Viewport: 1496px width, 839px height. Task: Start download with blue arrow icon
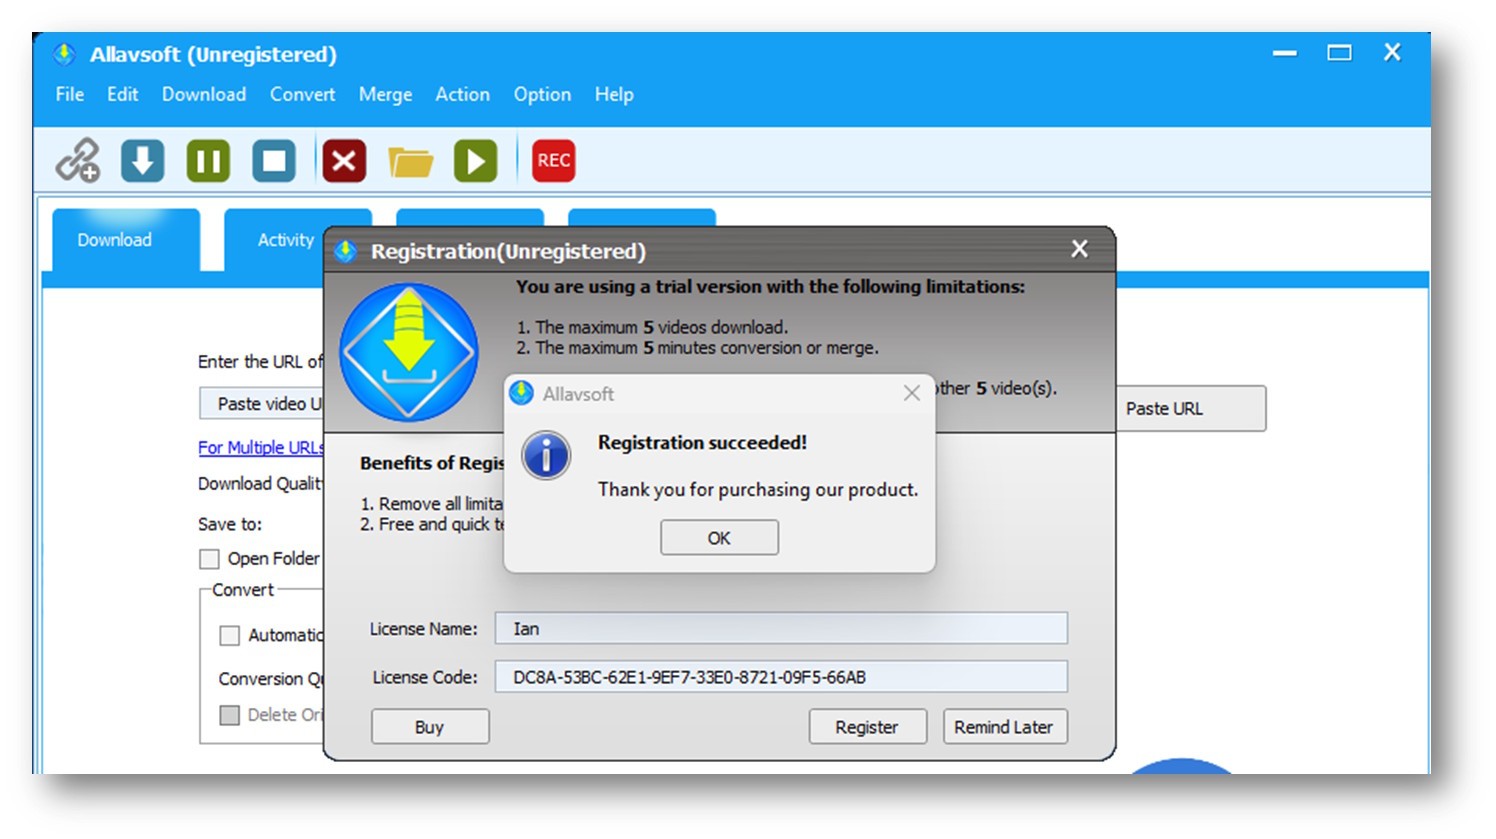(143, 160)
